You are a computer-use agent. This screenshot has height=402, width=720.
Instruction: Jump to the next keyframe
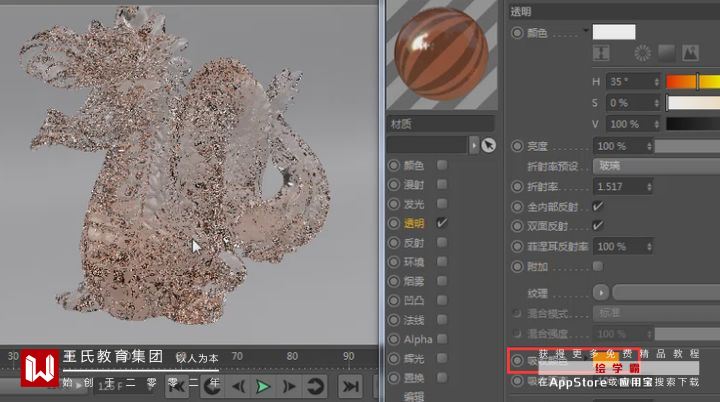click(315, 386)
